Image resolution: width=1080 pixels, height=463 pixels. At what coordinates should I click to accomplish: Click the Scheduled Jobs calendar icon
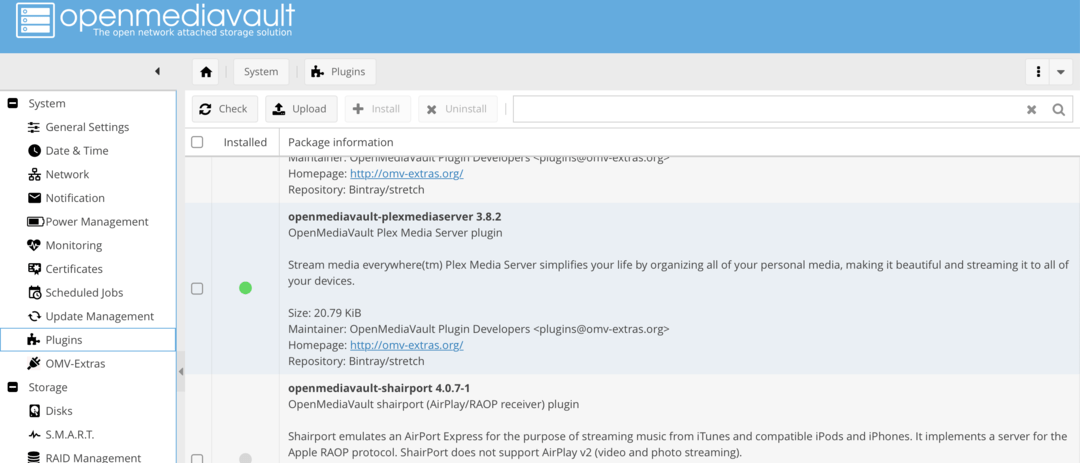coord(34,293)
